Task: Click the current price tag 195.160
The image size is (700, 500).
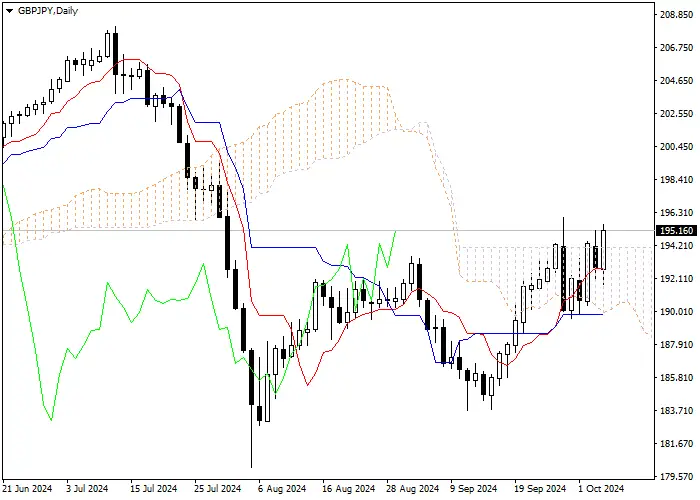Action: (676, 230)
